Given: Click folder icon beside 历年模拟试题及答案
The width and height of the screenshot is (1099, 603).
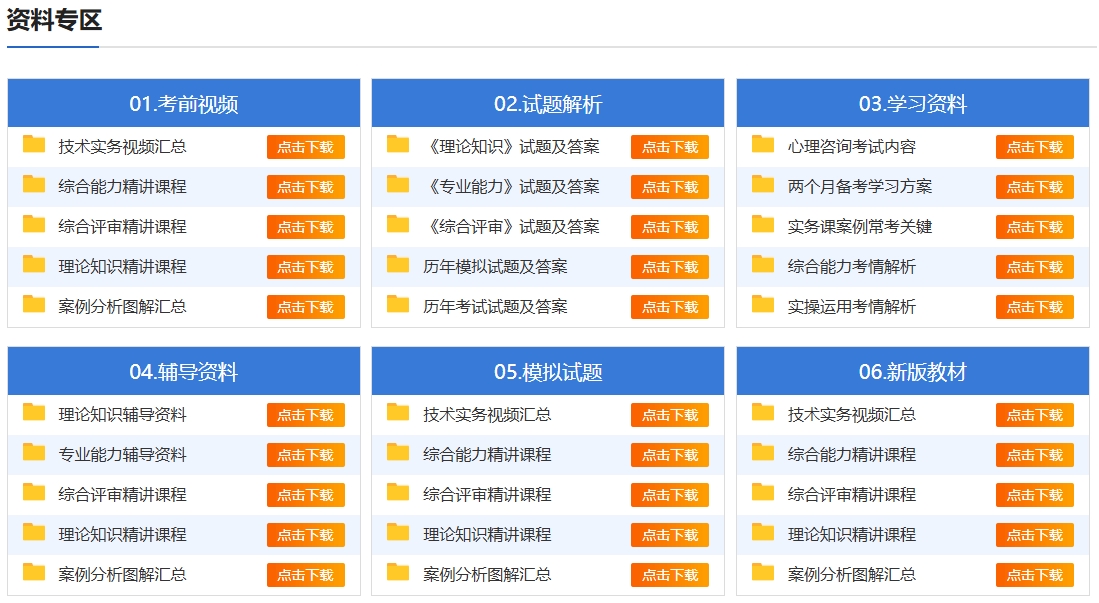Looking at the screenshot, I should click(x=398, y=265).
